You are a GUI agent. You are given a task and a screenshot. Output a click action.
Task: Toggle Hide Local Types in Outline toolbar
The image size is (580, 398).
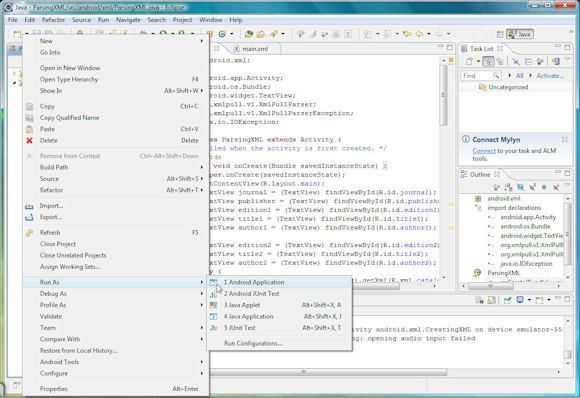[x=556, y=188]
